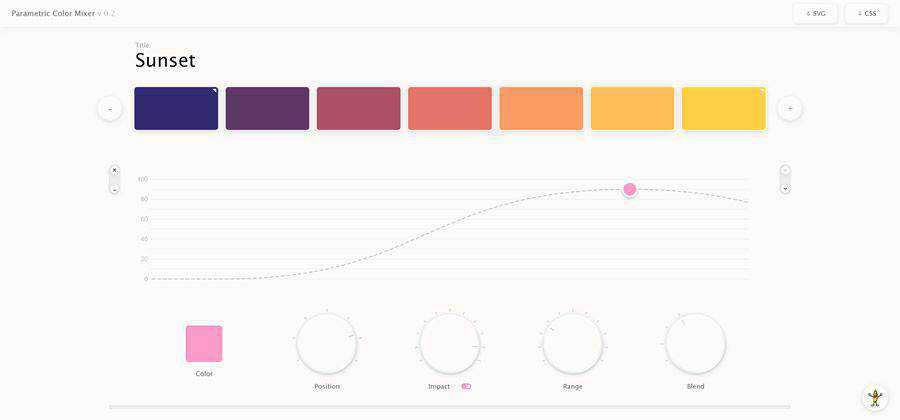This screenshot has width=900, height=420.
Task: Click the plus button right of swatches
Action: point(790,108)
